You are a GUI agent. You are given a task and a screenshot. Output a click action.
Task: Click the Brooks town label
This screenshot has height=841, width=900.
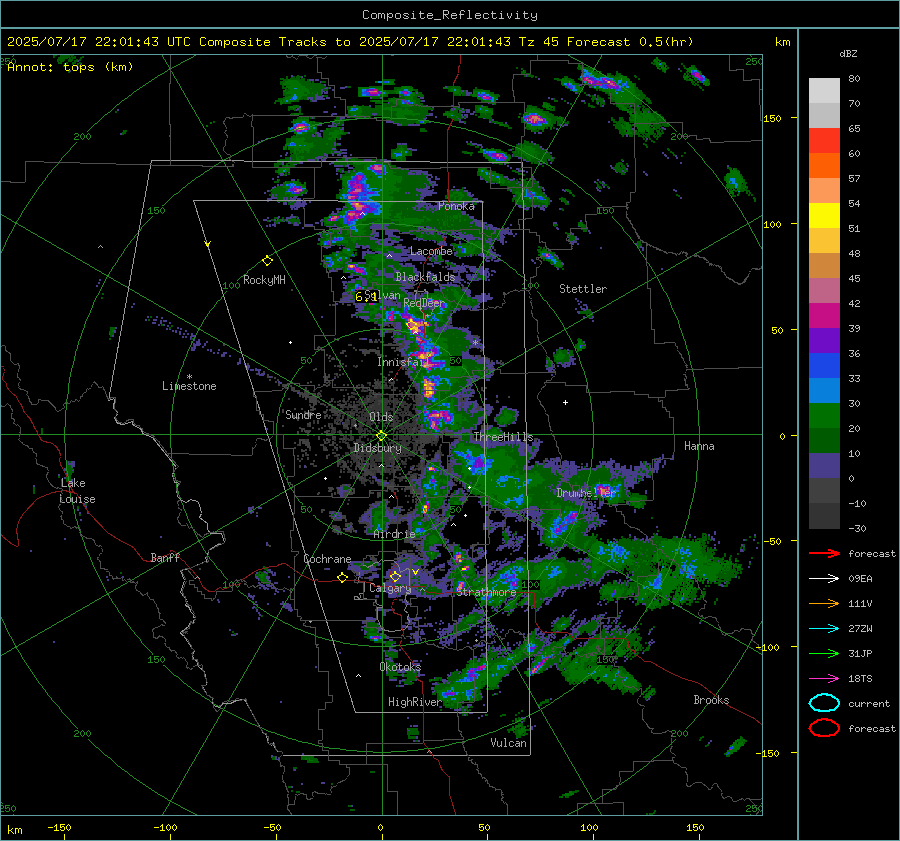click(711, 700)
